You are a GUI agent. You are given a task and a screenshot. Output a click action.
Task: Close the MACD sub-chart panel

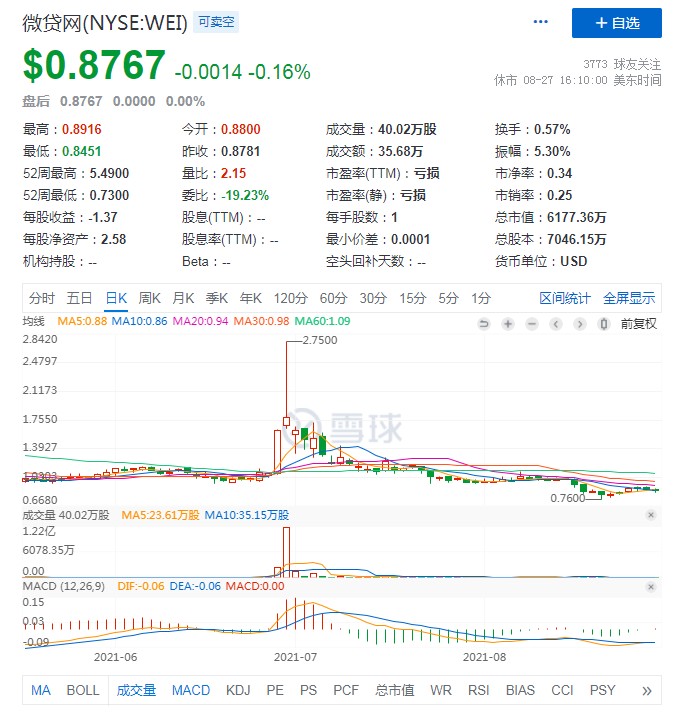tap(651, 584)
